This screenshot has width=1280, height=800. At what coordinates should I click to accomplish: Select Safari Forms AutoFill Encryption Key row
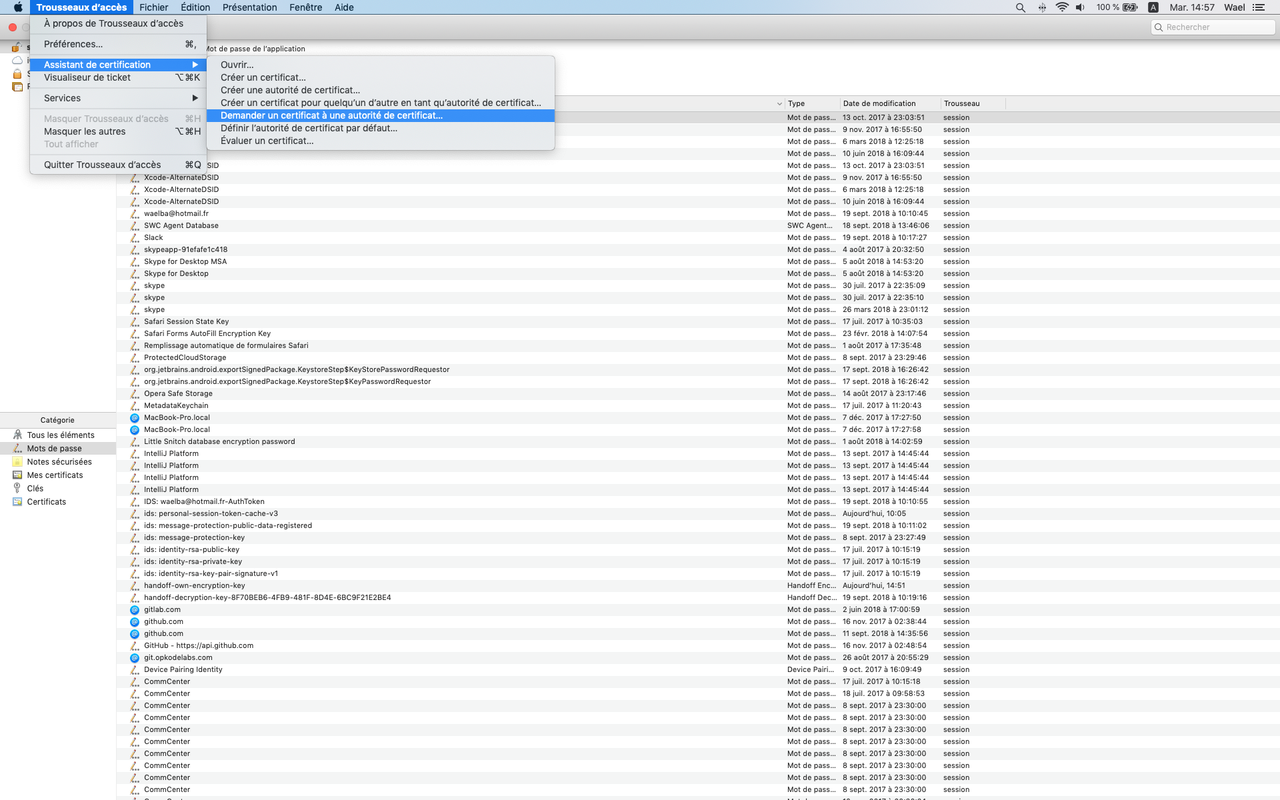coord(698,333)
